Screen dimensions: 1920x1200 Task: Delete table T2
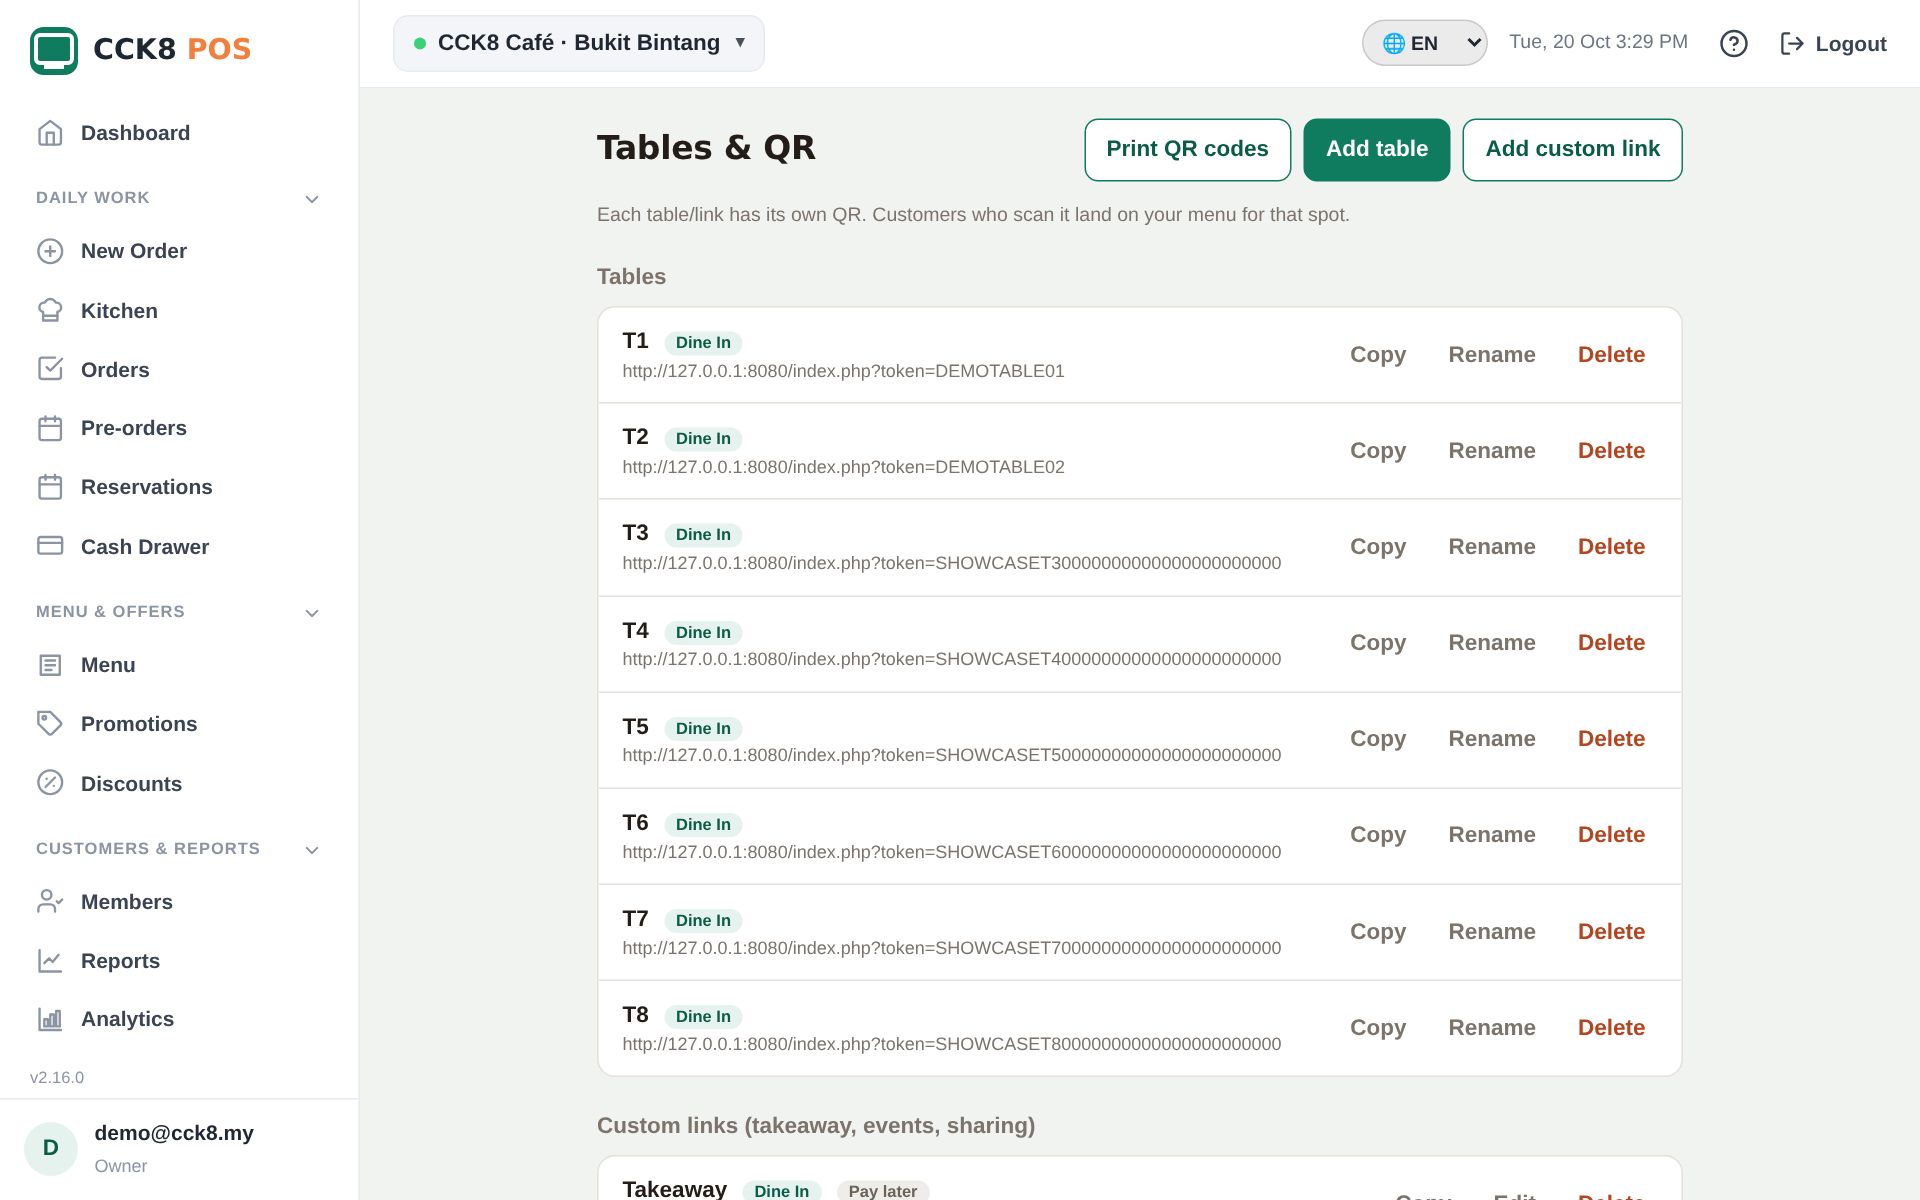pos(1611,451)
